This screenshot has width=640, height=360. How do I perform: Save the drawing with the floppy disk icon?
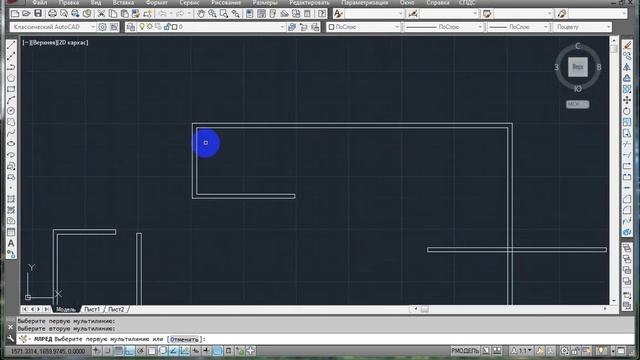38,13
